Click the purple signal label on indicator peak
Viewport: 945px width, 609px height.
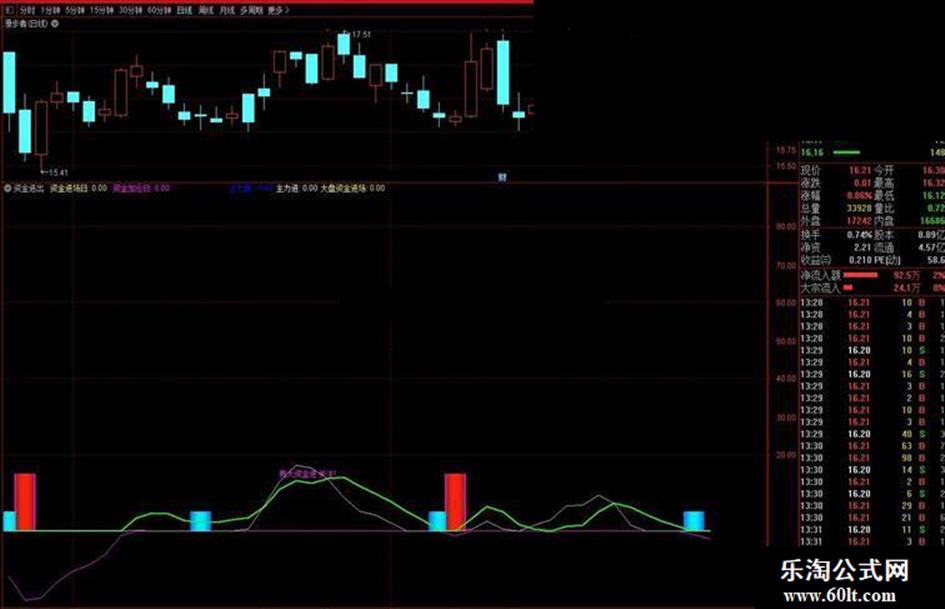click(308, 474)
